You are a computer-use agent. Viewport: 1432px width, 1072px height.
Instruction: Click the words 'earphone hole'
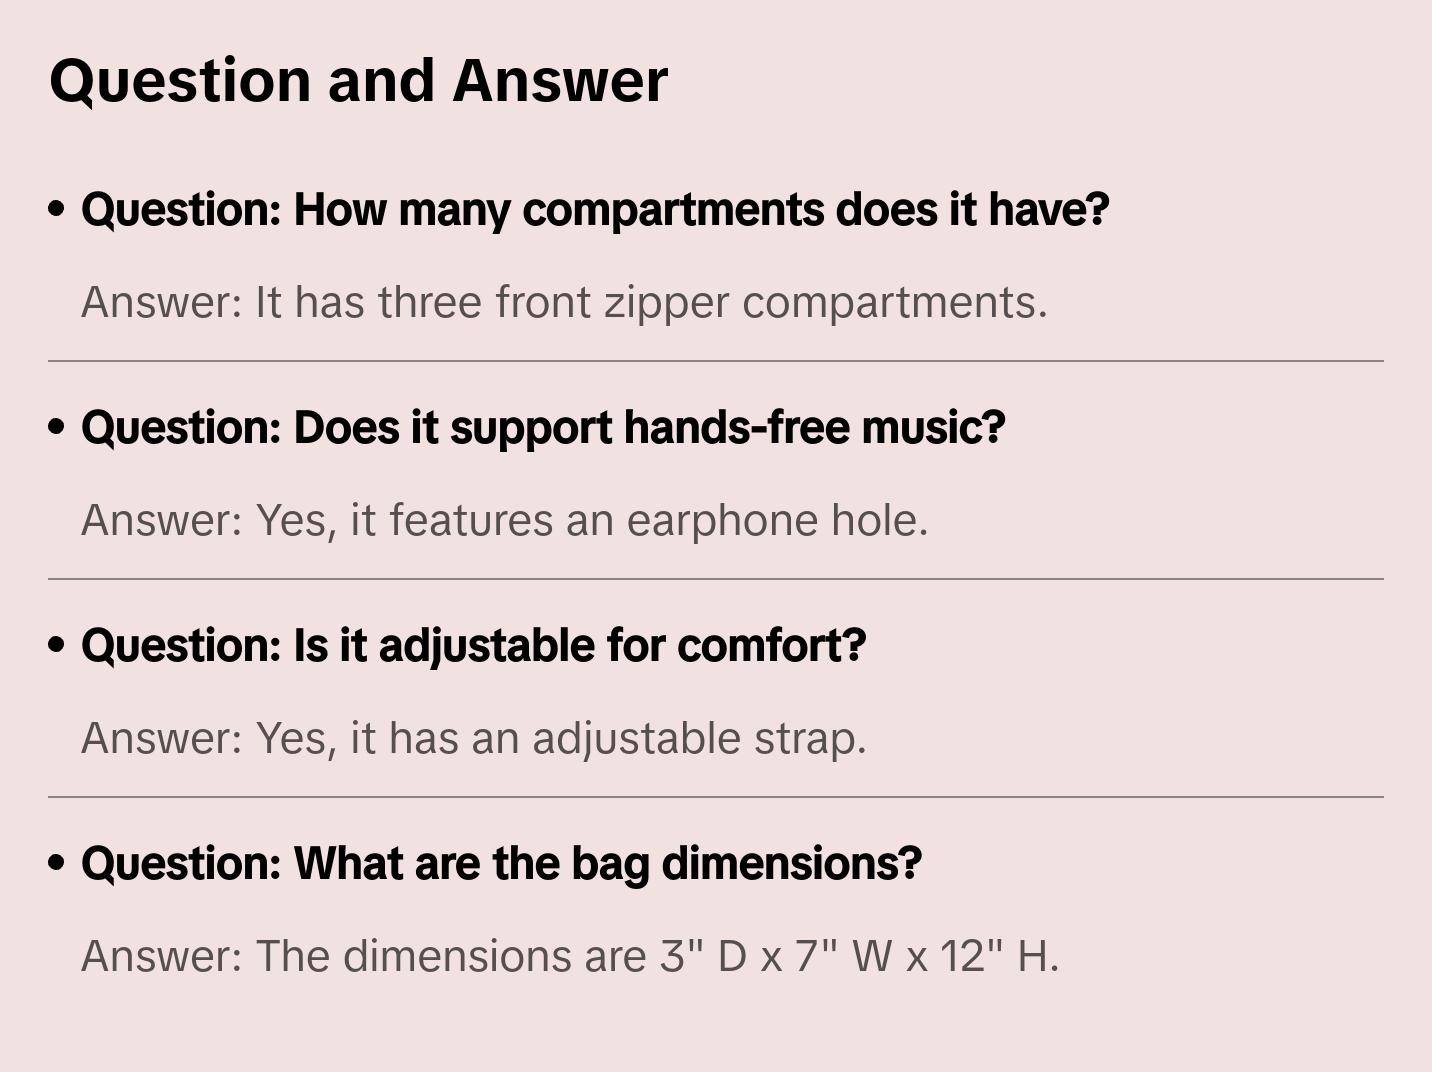[777, 520]
